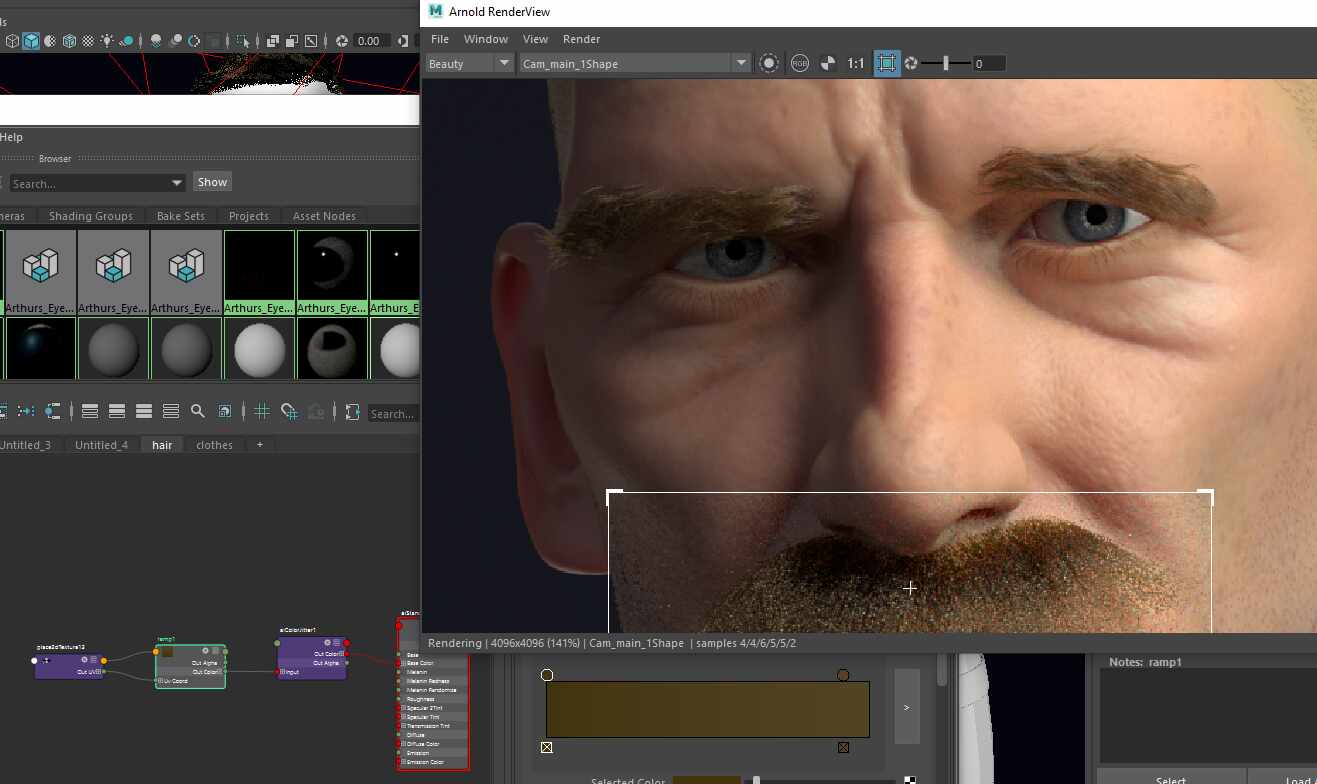The image size is (1317, 784).
Task: Expand the Hypershade browser search dropdown arrow
Action: click(x=177, y=183)
